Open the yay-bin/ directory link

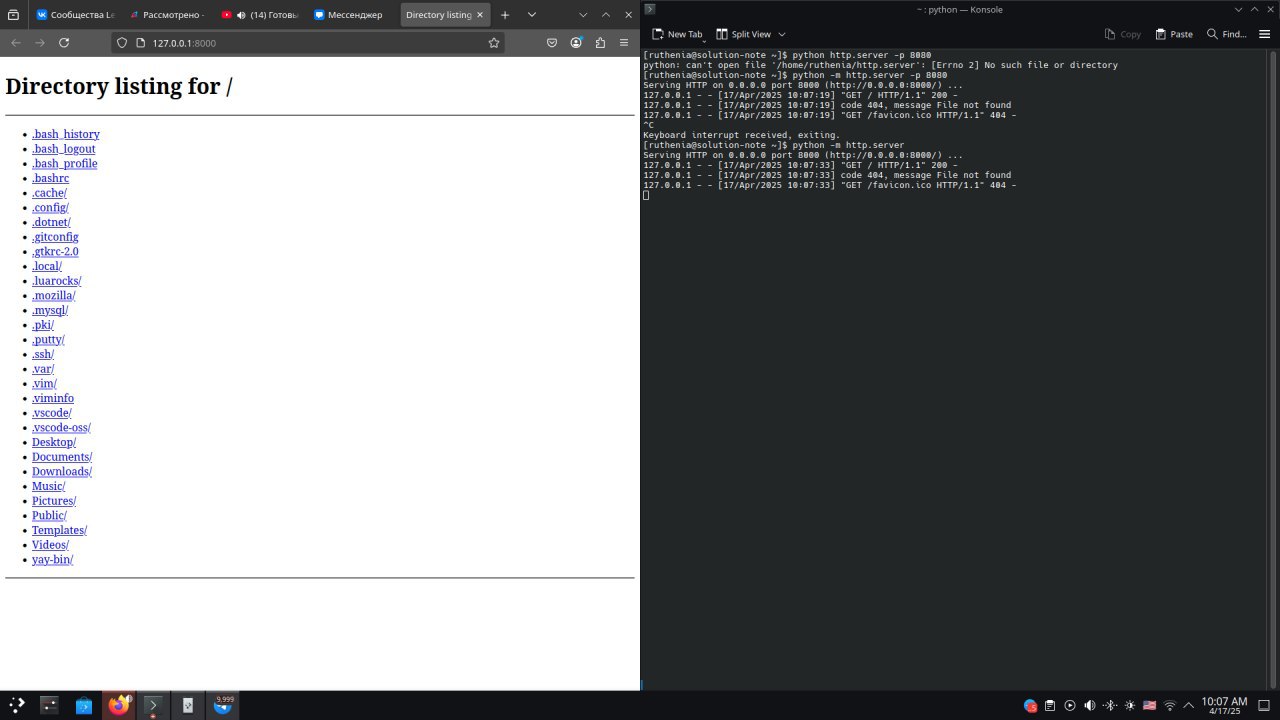tap(52, 559)
